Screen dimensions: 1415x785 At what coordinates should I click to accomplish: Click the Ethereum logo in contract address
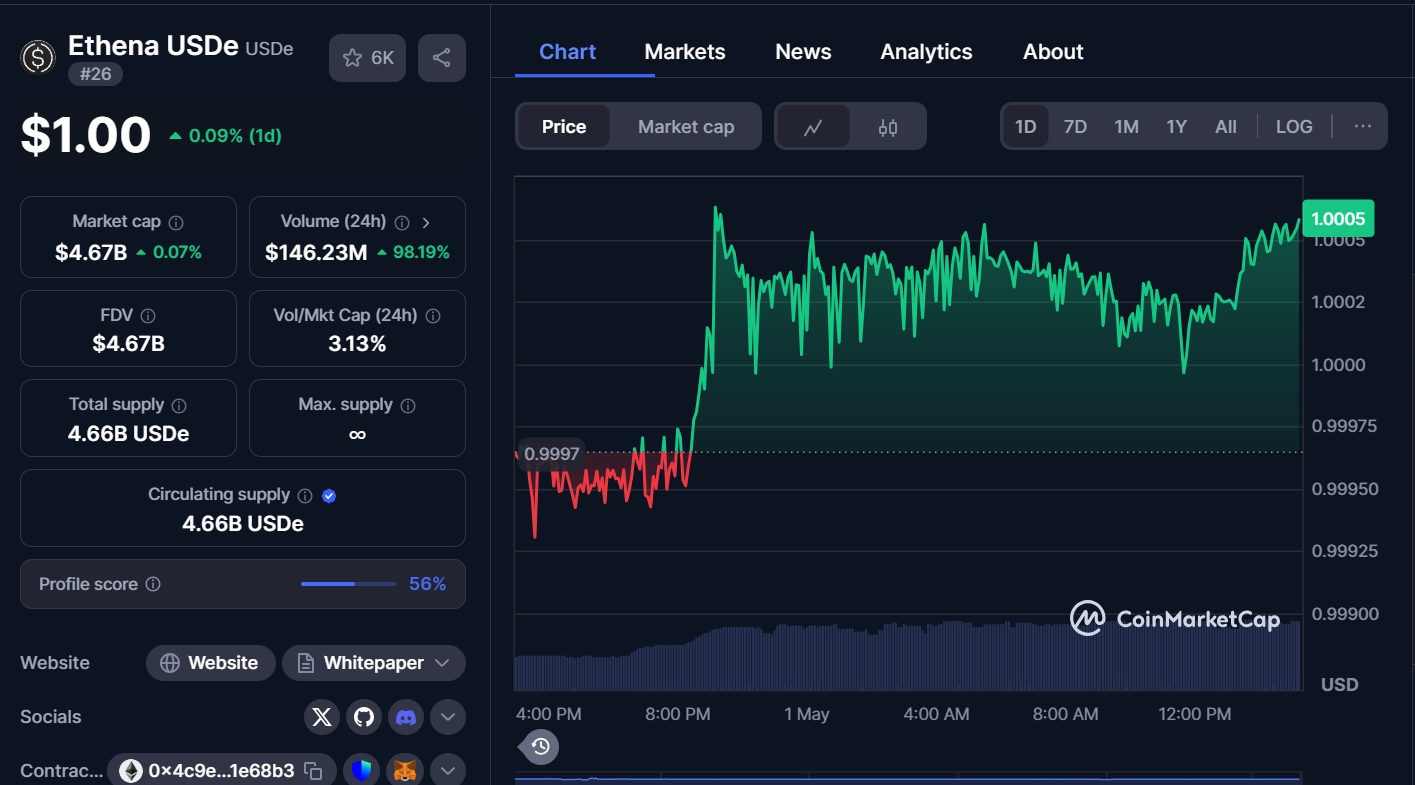[x=131, y=771]
